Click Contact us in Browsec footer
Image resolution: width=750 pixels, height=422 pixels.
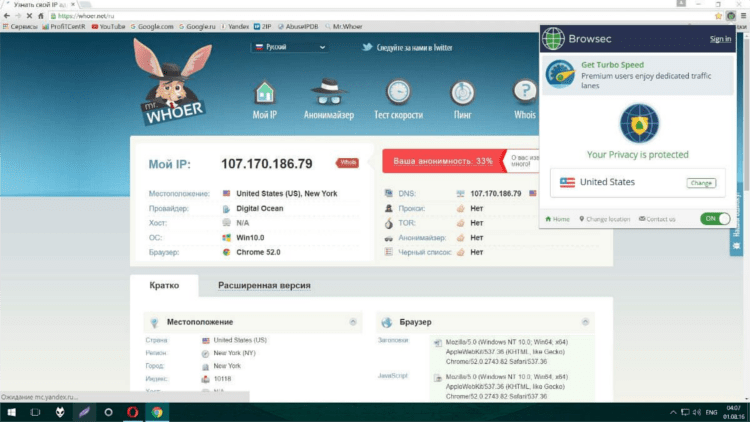(x=657, y=219)
